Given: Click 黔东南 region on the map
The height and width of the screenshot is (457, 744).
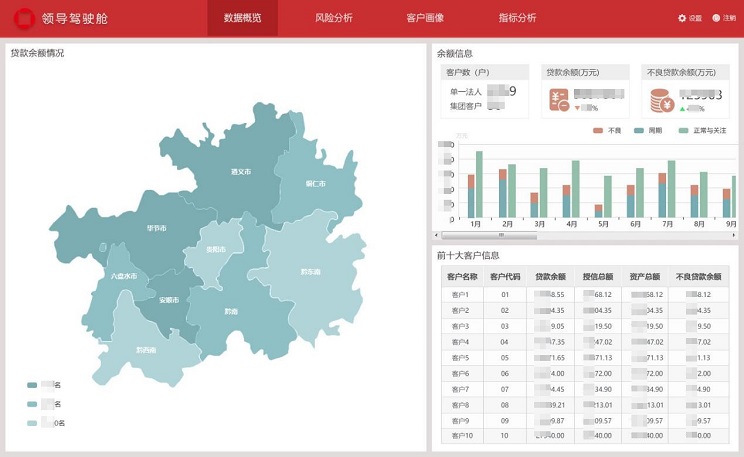Looking at the screenshot, I should tap(311, 271).
